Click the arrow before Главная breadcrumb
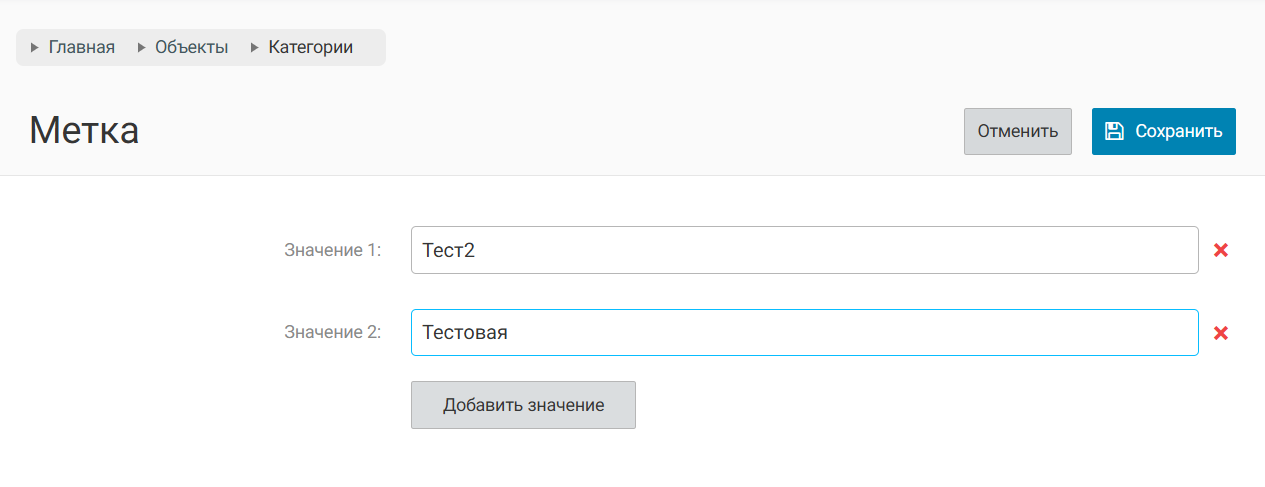Screen dimensions: 1265x487 click(35, 47)
